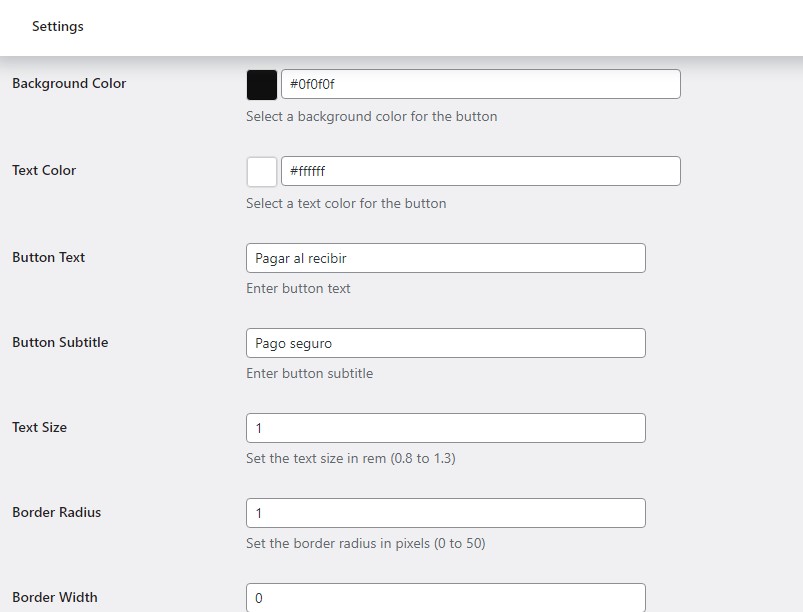Screen dimensions: 803x612
Task: Click the 'Pagar al recibir' text field
Action: pyautogui.click(x=445, y=258)
